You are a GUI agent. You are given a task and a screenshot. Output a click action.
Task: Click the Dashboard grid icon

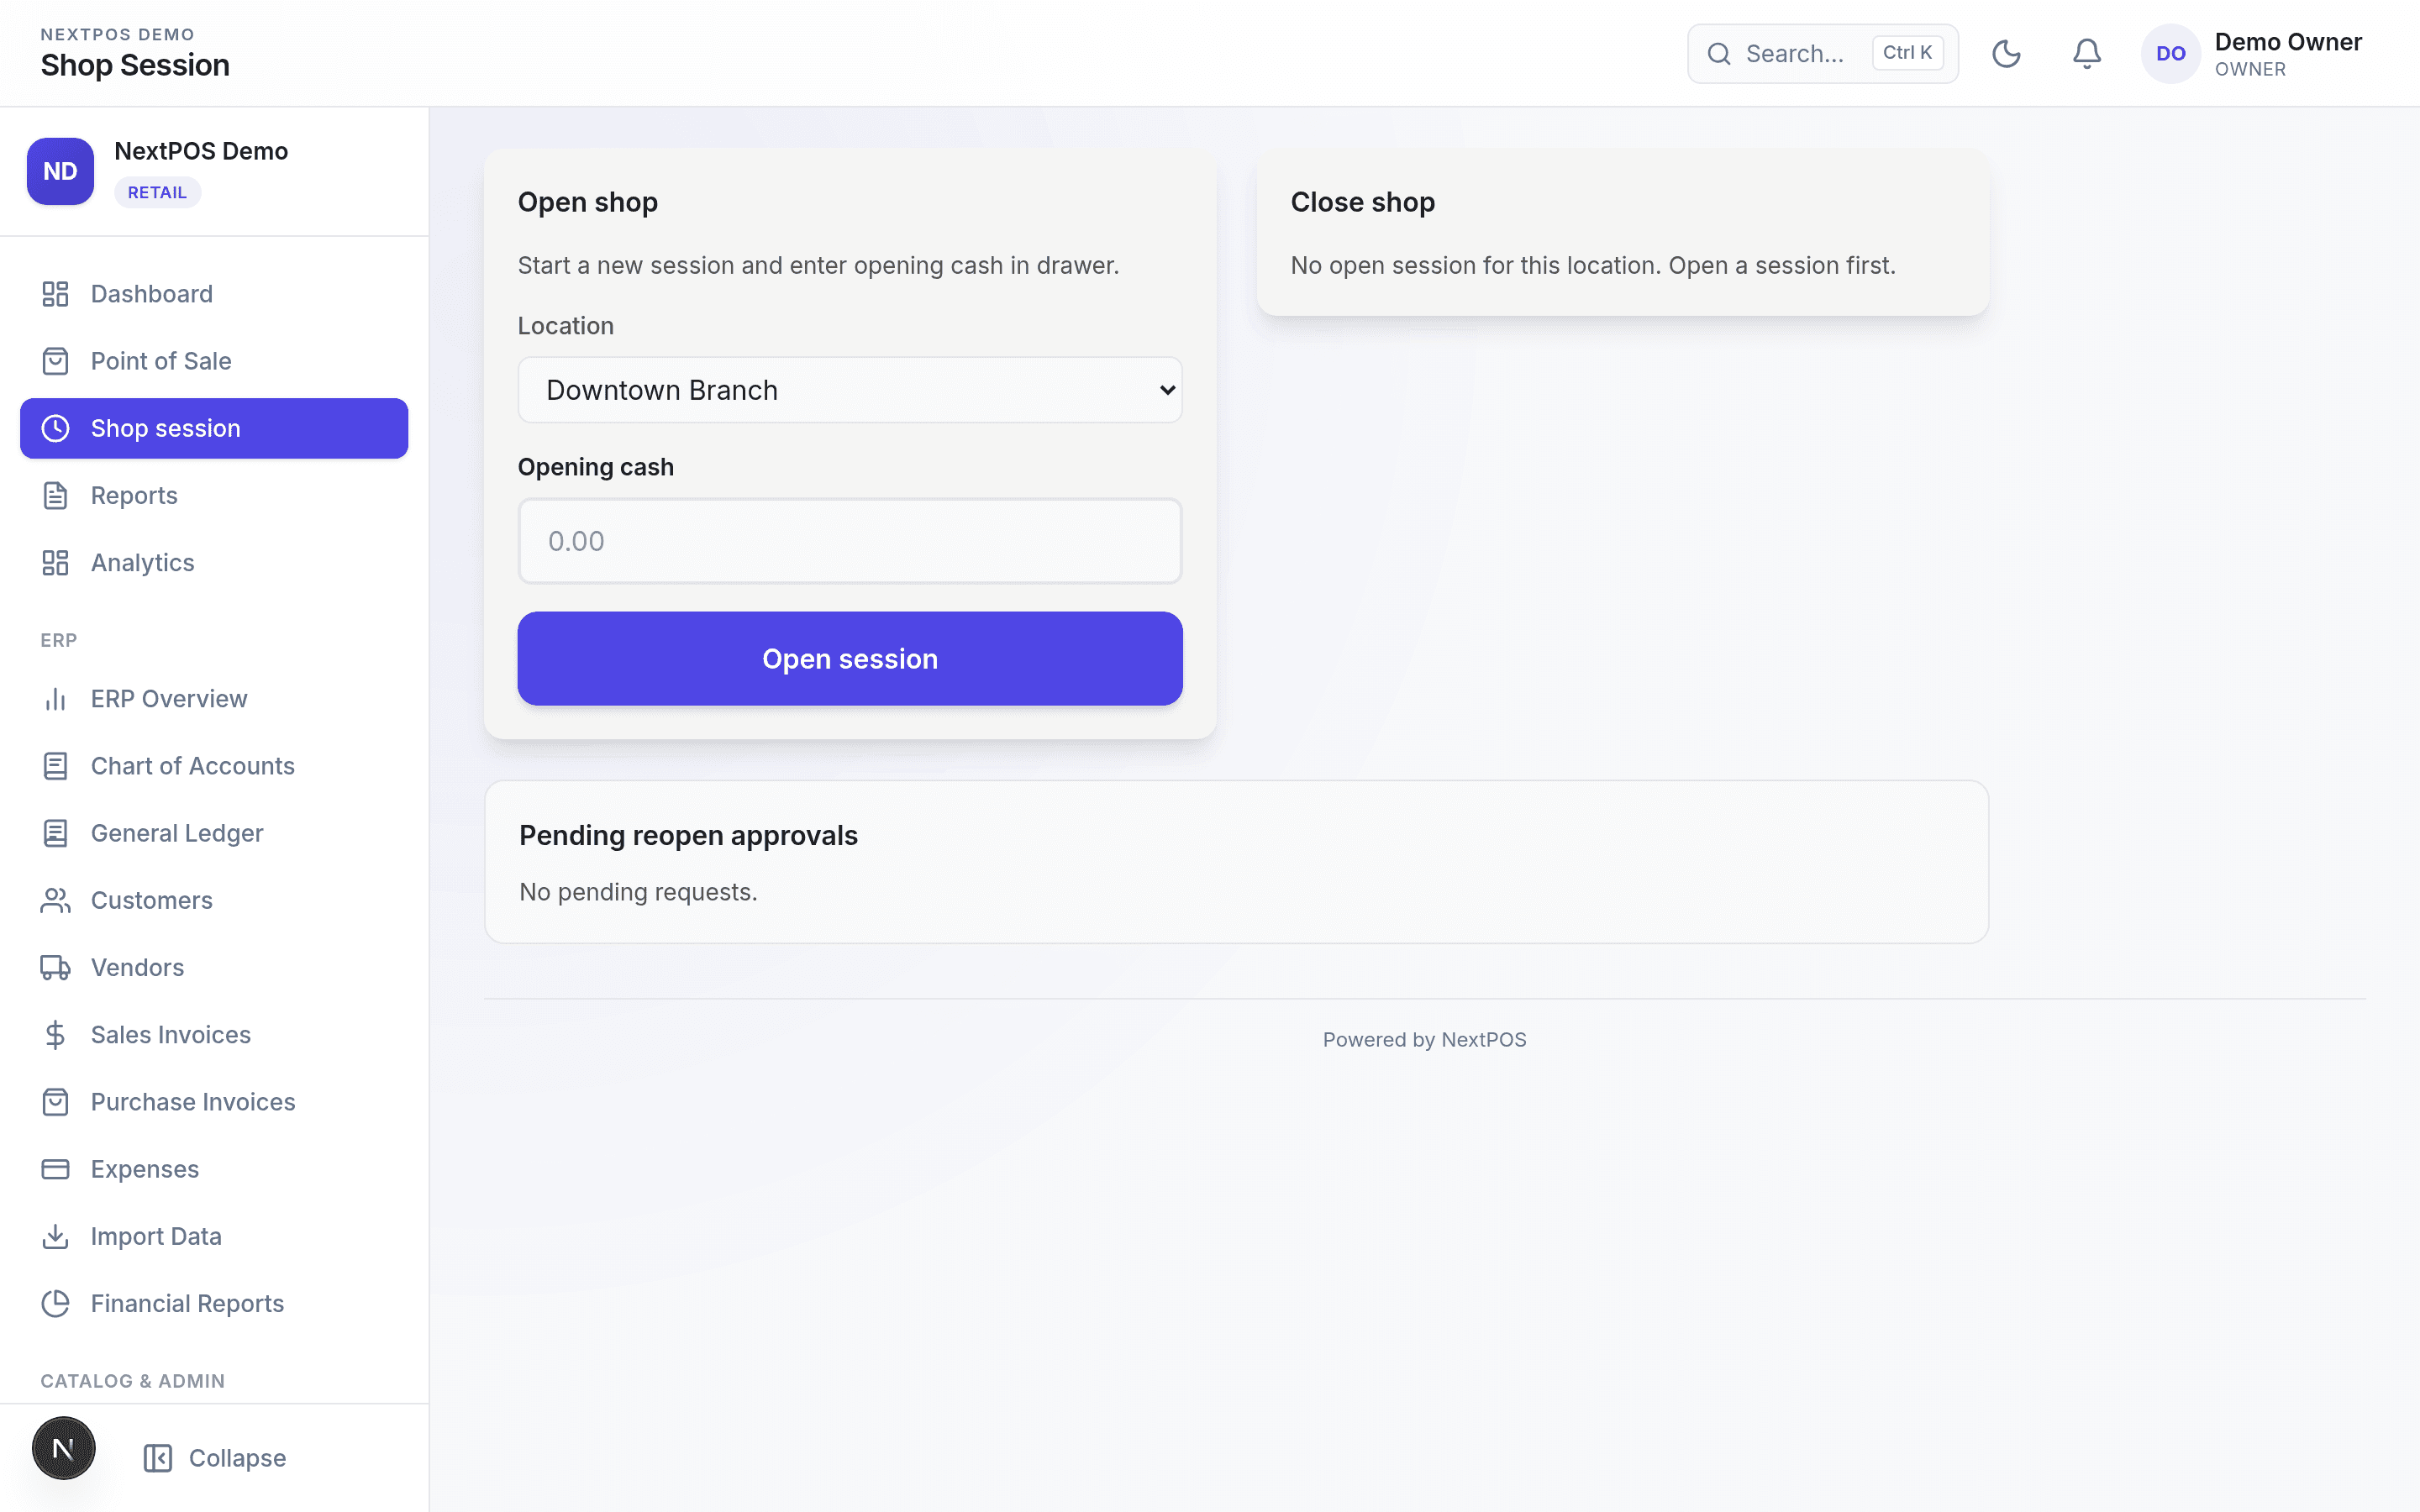coord(55,294)
